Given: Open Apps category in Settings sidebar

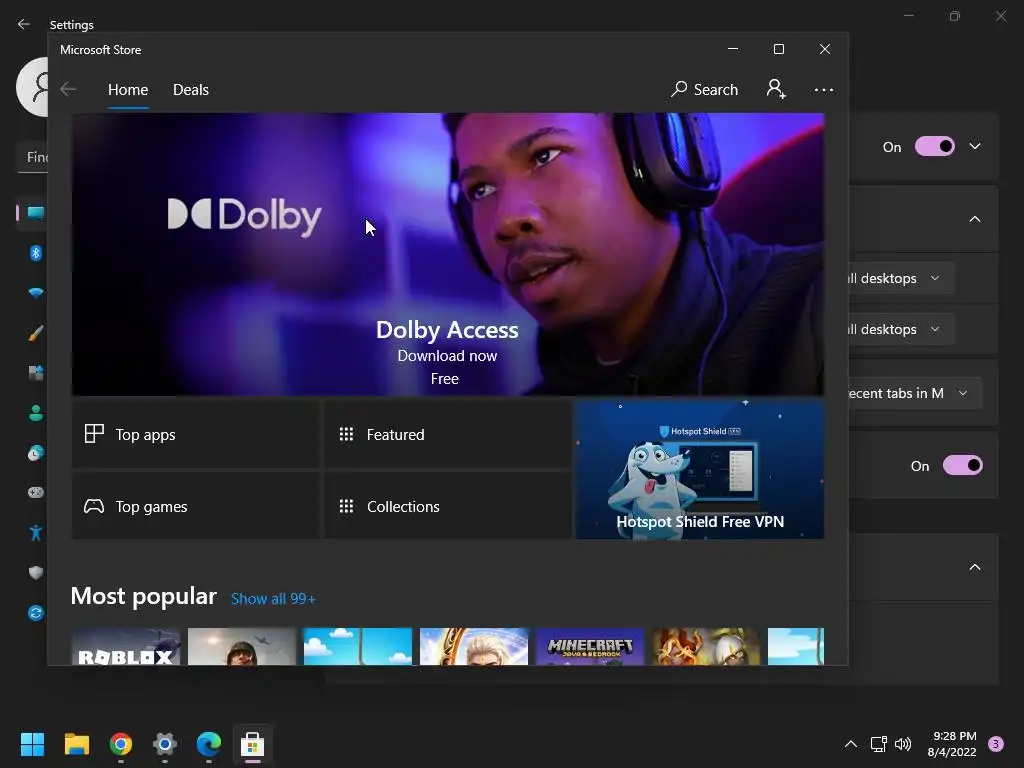Looking at the screenshot, I should tap(36, 373).
